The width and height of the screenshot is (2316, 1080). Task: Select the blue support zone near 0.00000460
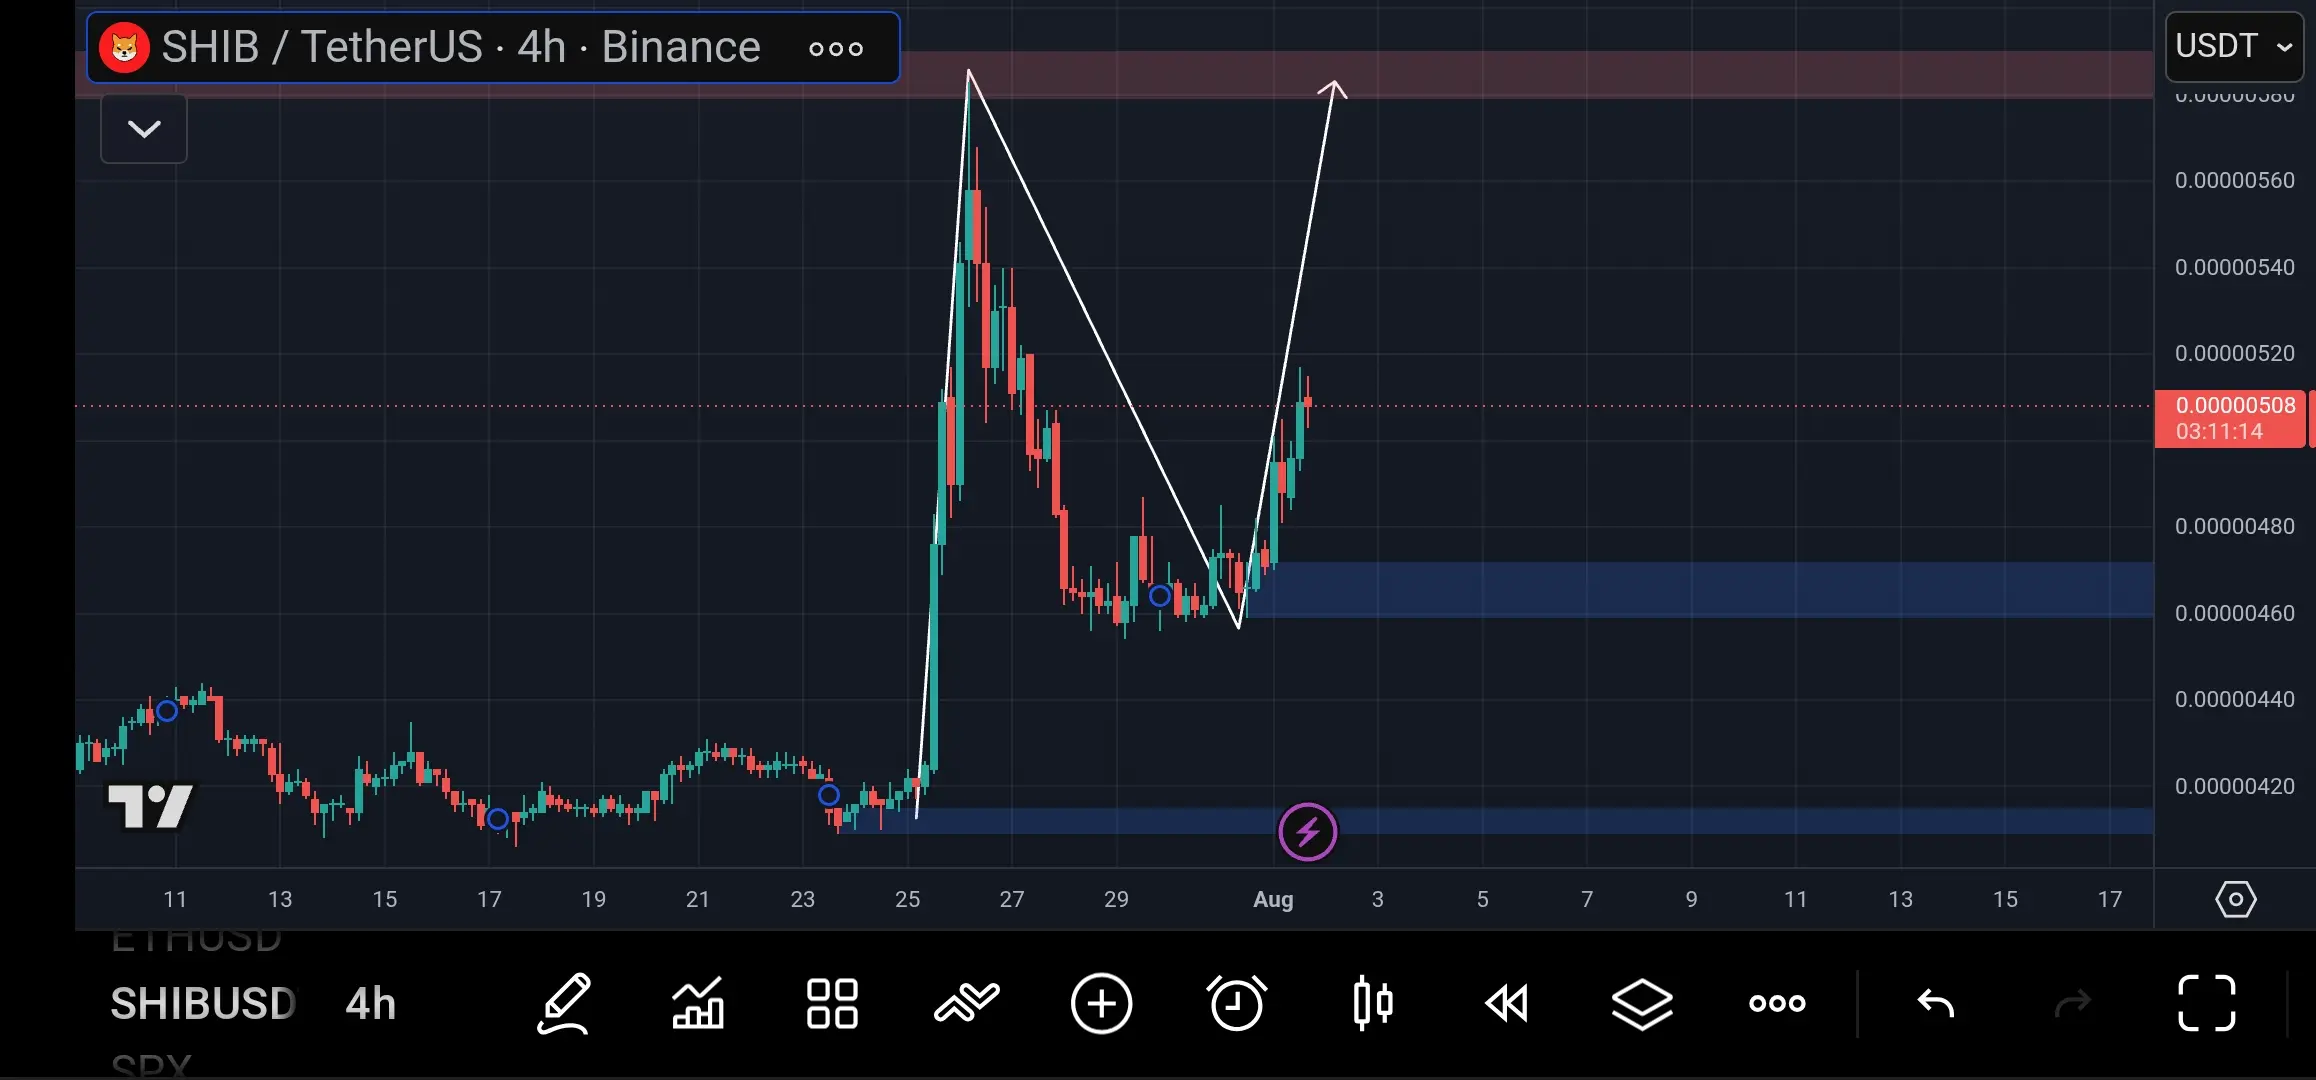pos(1700,589)
